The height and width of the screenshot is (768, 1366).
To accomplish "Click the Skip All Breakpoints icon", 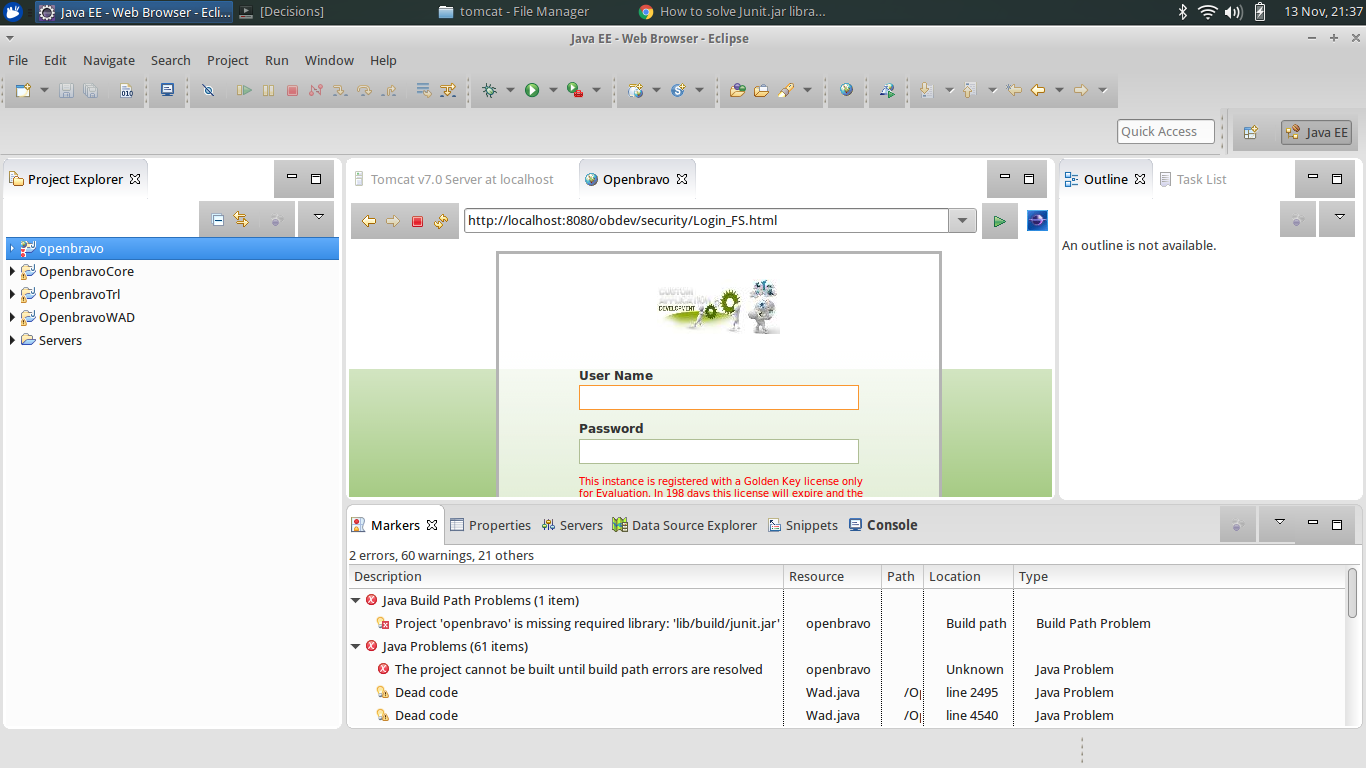I will (208, 90).
